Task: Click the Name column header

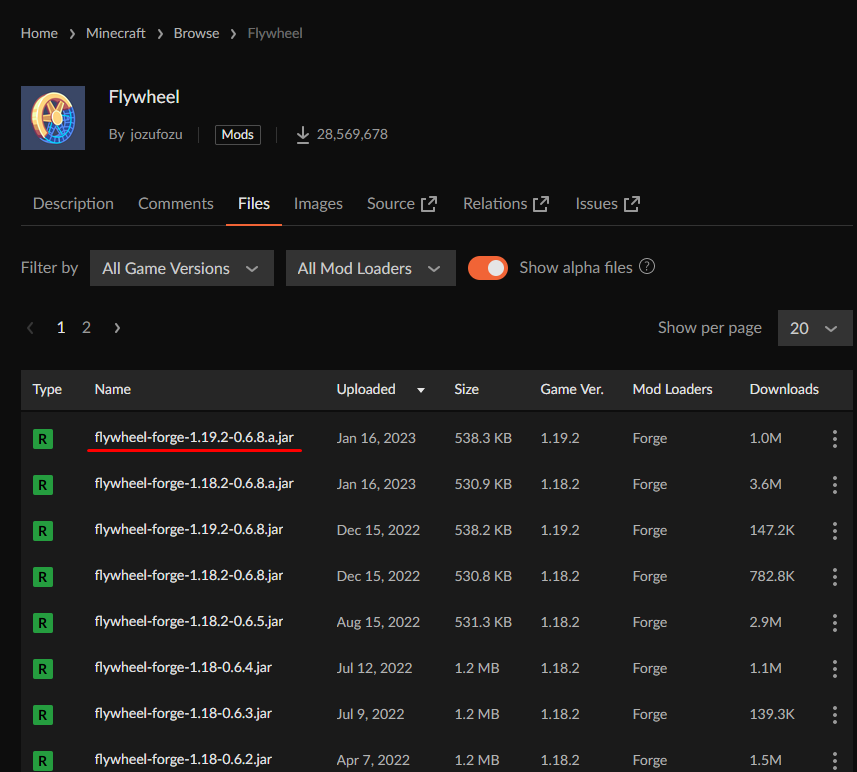Action: pyautogui.click(x=113, y=389)
